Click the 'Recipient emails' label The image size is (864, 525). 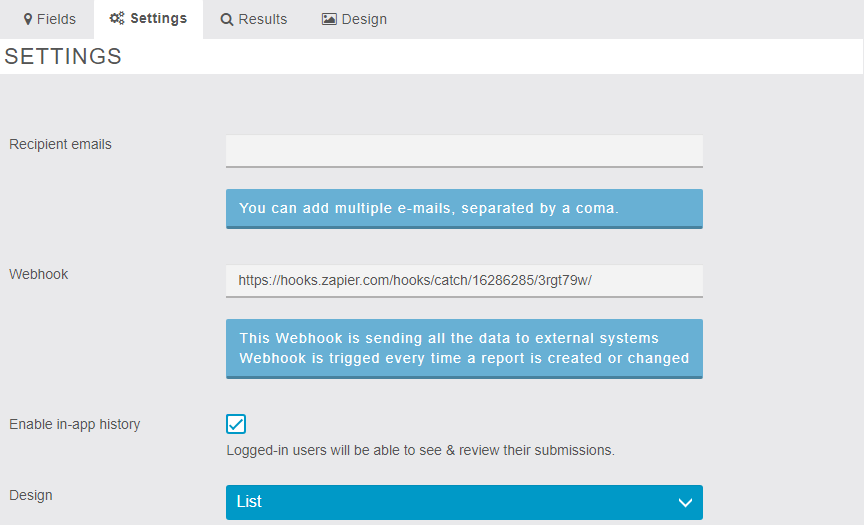(x=61, y=144)
